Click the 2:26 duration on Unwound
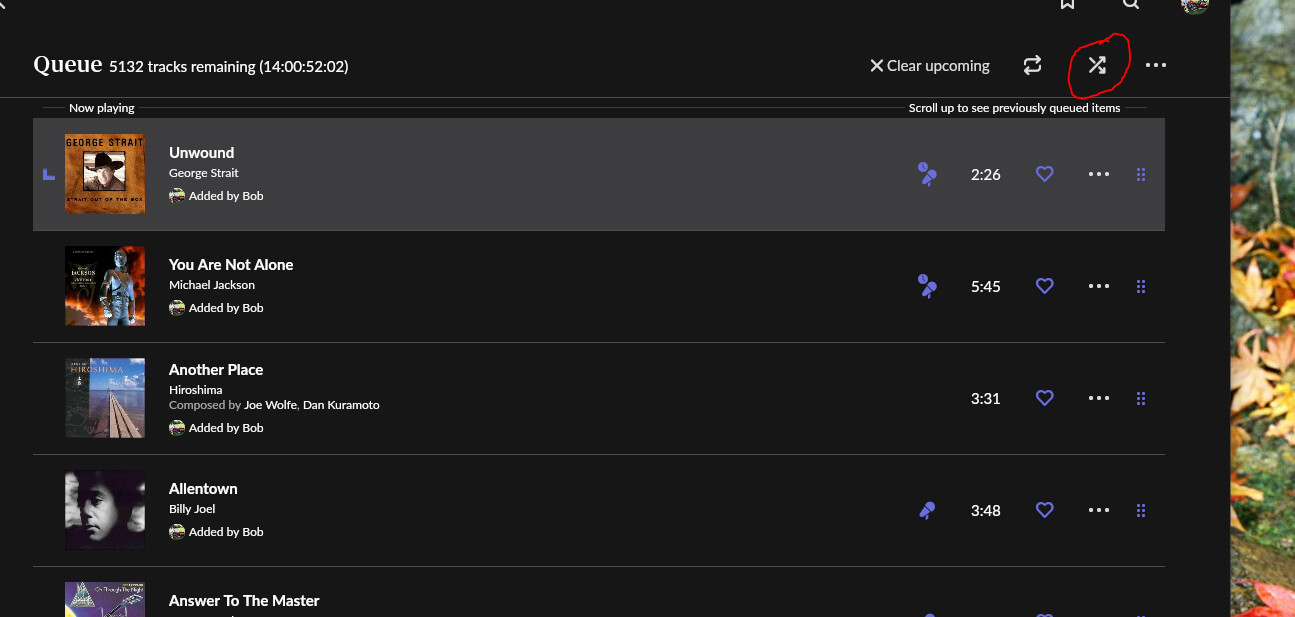This screenshot has width=1295, height=617. (986, 175)
